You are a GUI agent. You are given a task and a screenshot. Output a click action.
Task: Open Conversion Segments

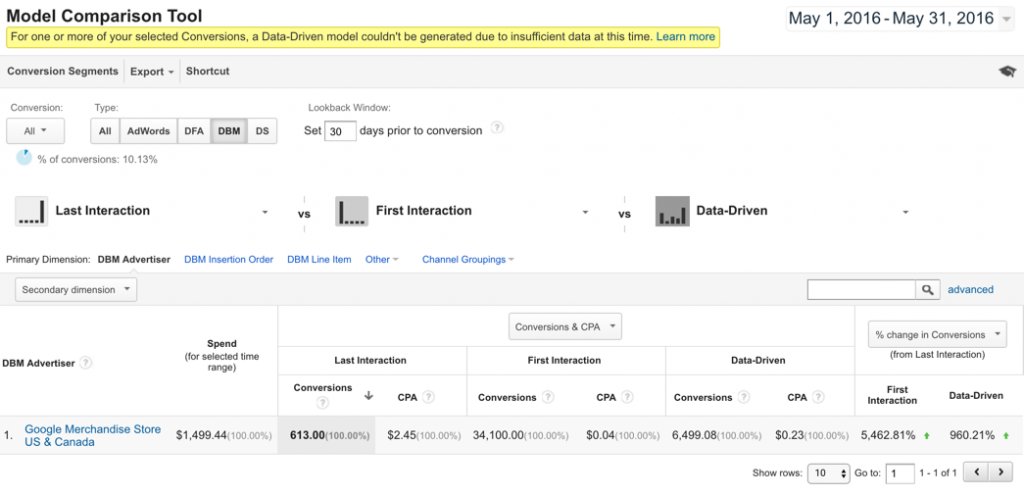click(63, 71)
